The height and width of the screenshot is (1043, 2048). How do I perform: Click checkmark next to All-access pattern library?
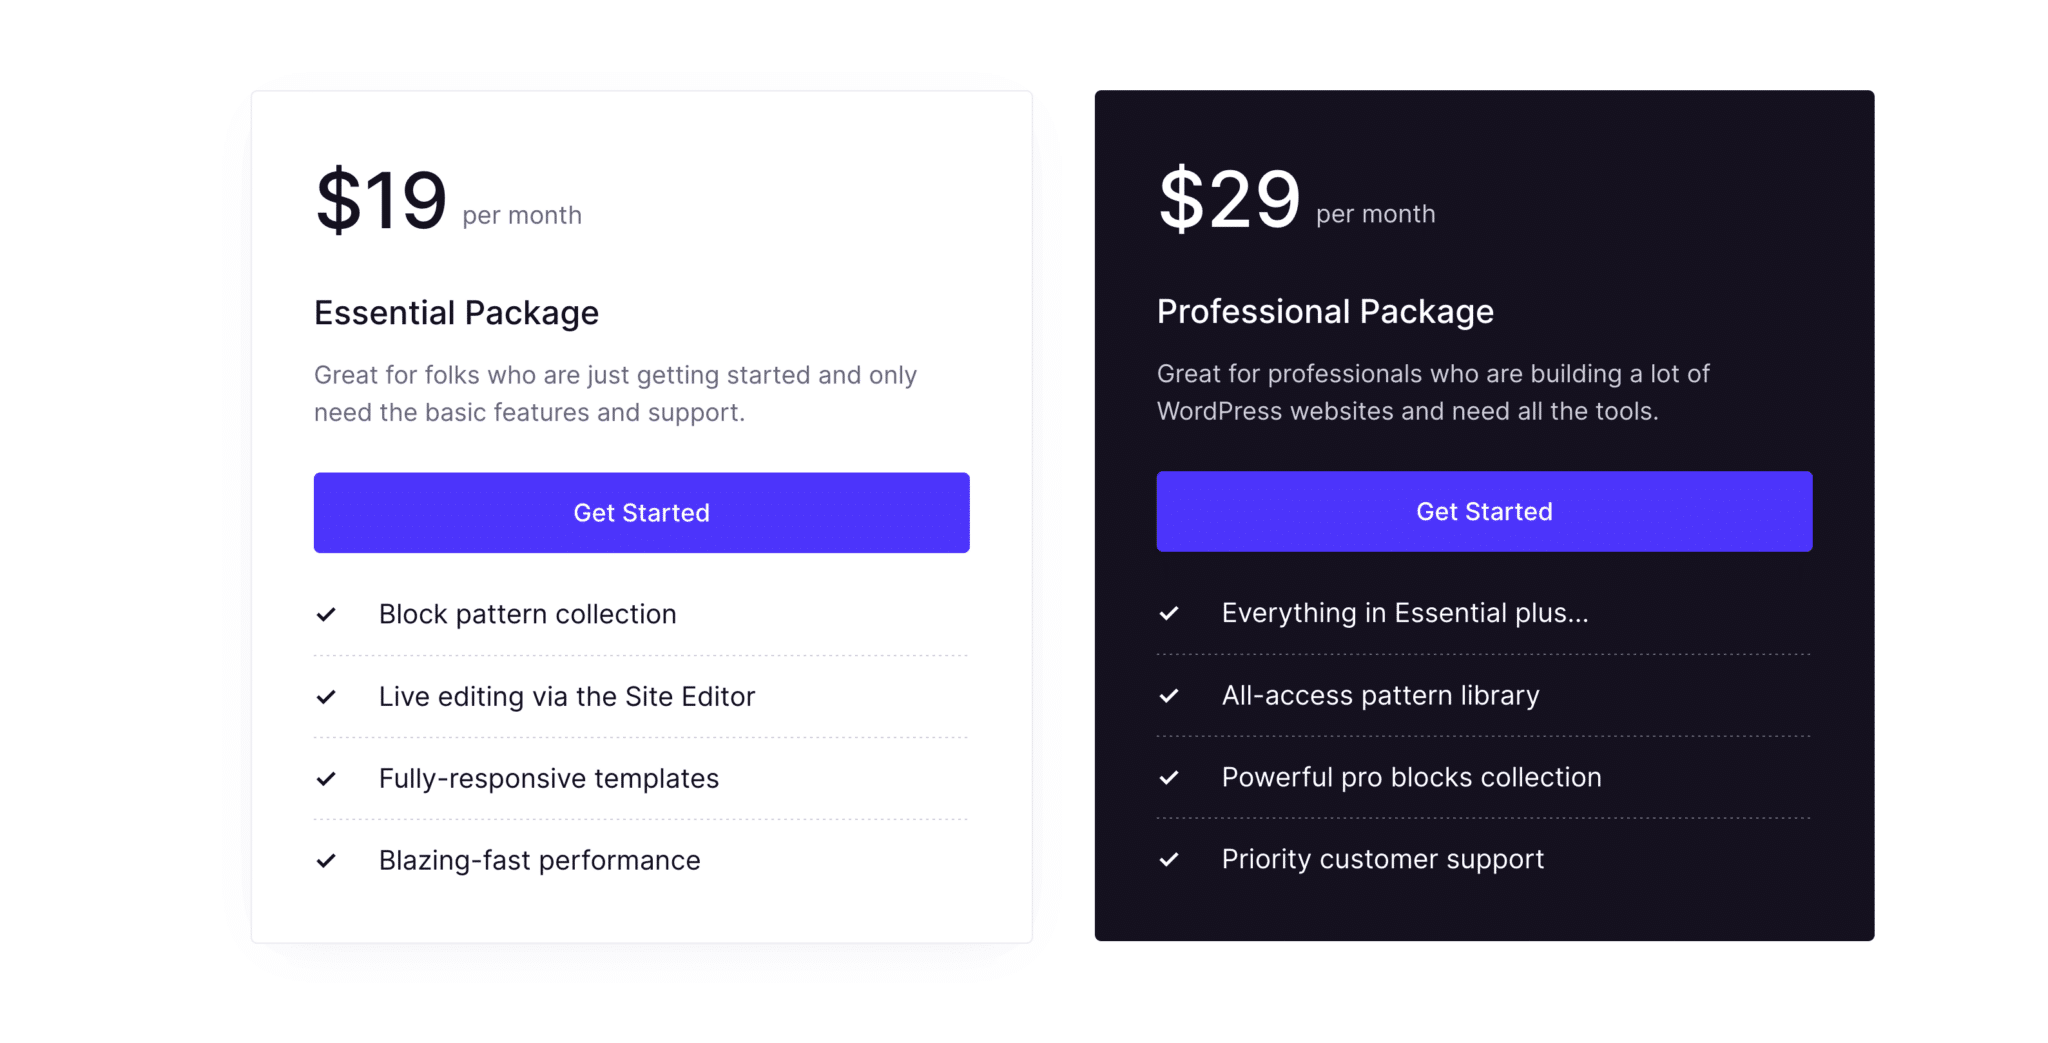coord(1169,695)
